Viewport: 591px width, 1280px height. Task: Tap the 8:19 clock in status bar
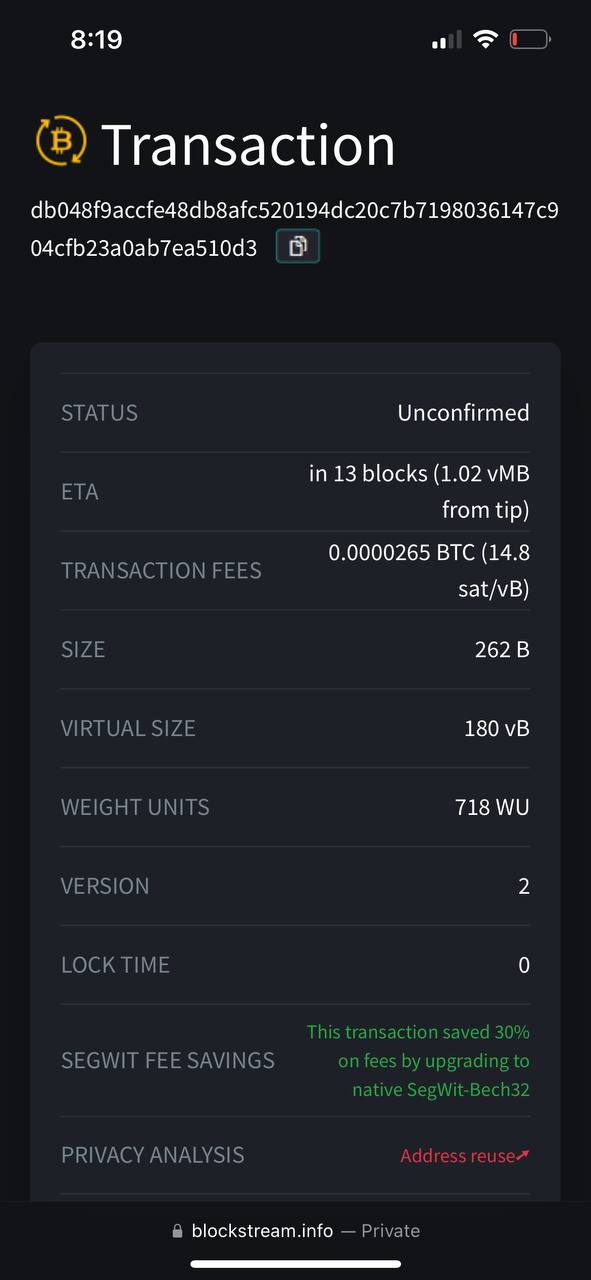pos(96,40)
